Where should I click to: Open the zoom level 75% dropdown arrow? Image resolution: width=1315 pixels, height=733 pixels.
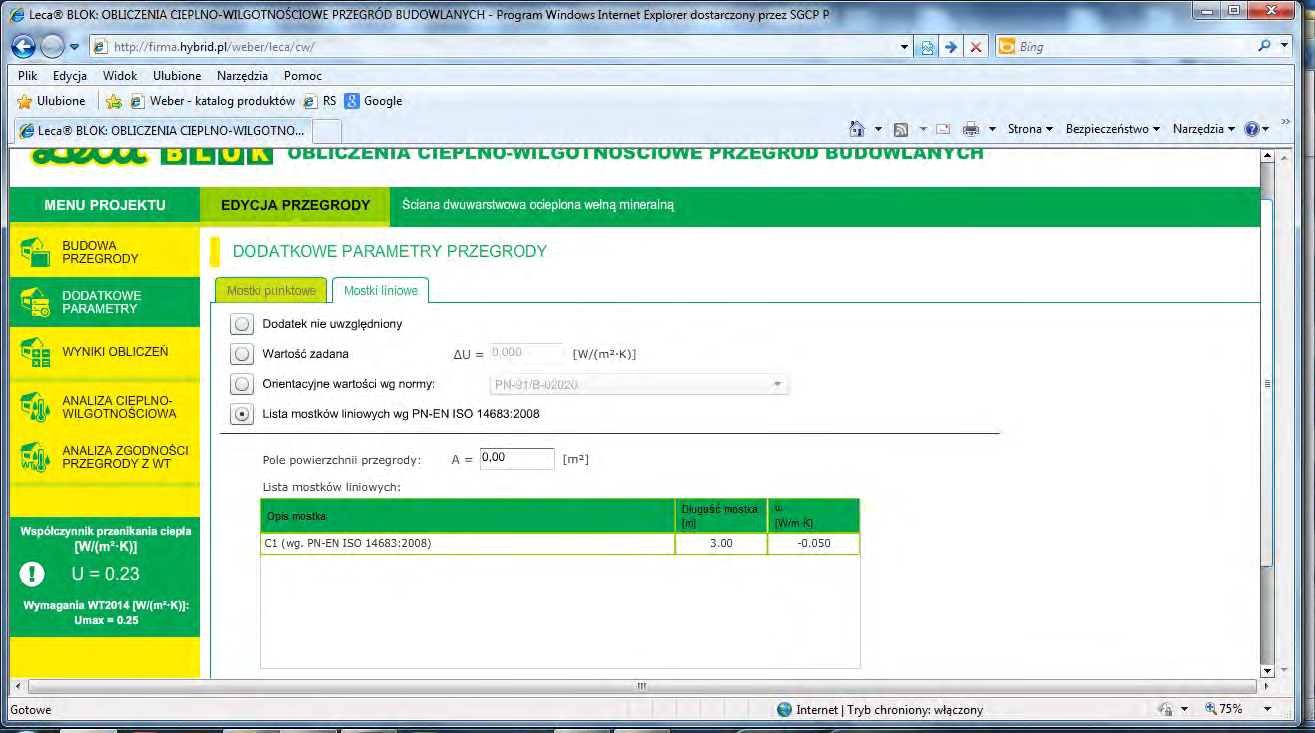(1268, 709)
